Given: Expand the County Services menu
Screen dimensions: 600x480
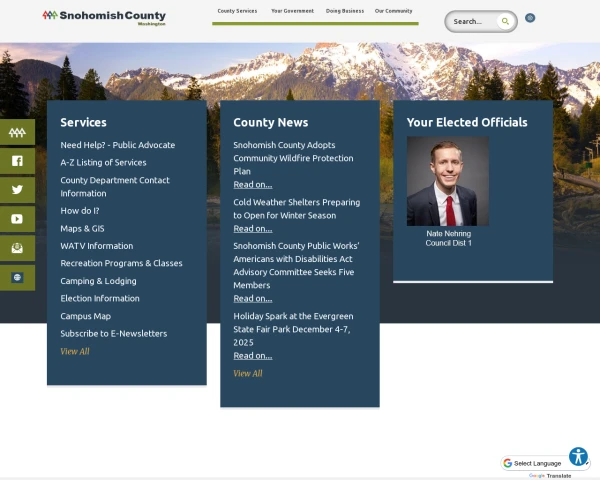Looking at the screenshot, I should [x=237, y=11].
